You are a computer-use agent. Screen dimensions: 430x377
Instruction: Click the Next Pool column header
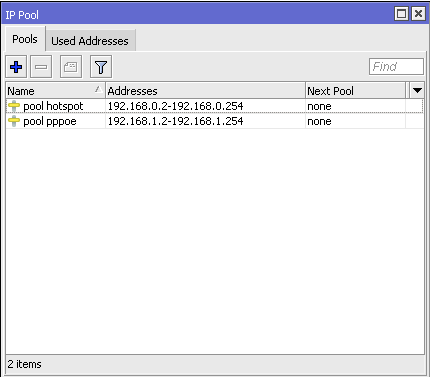pos(355,91)
